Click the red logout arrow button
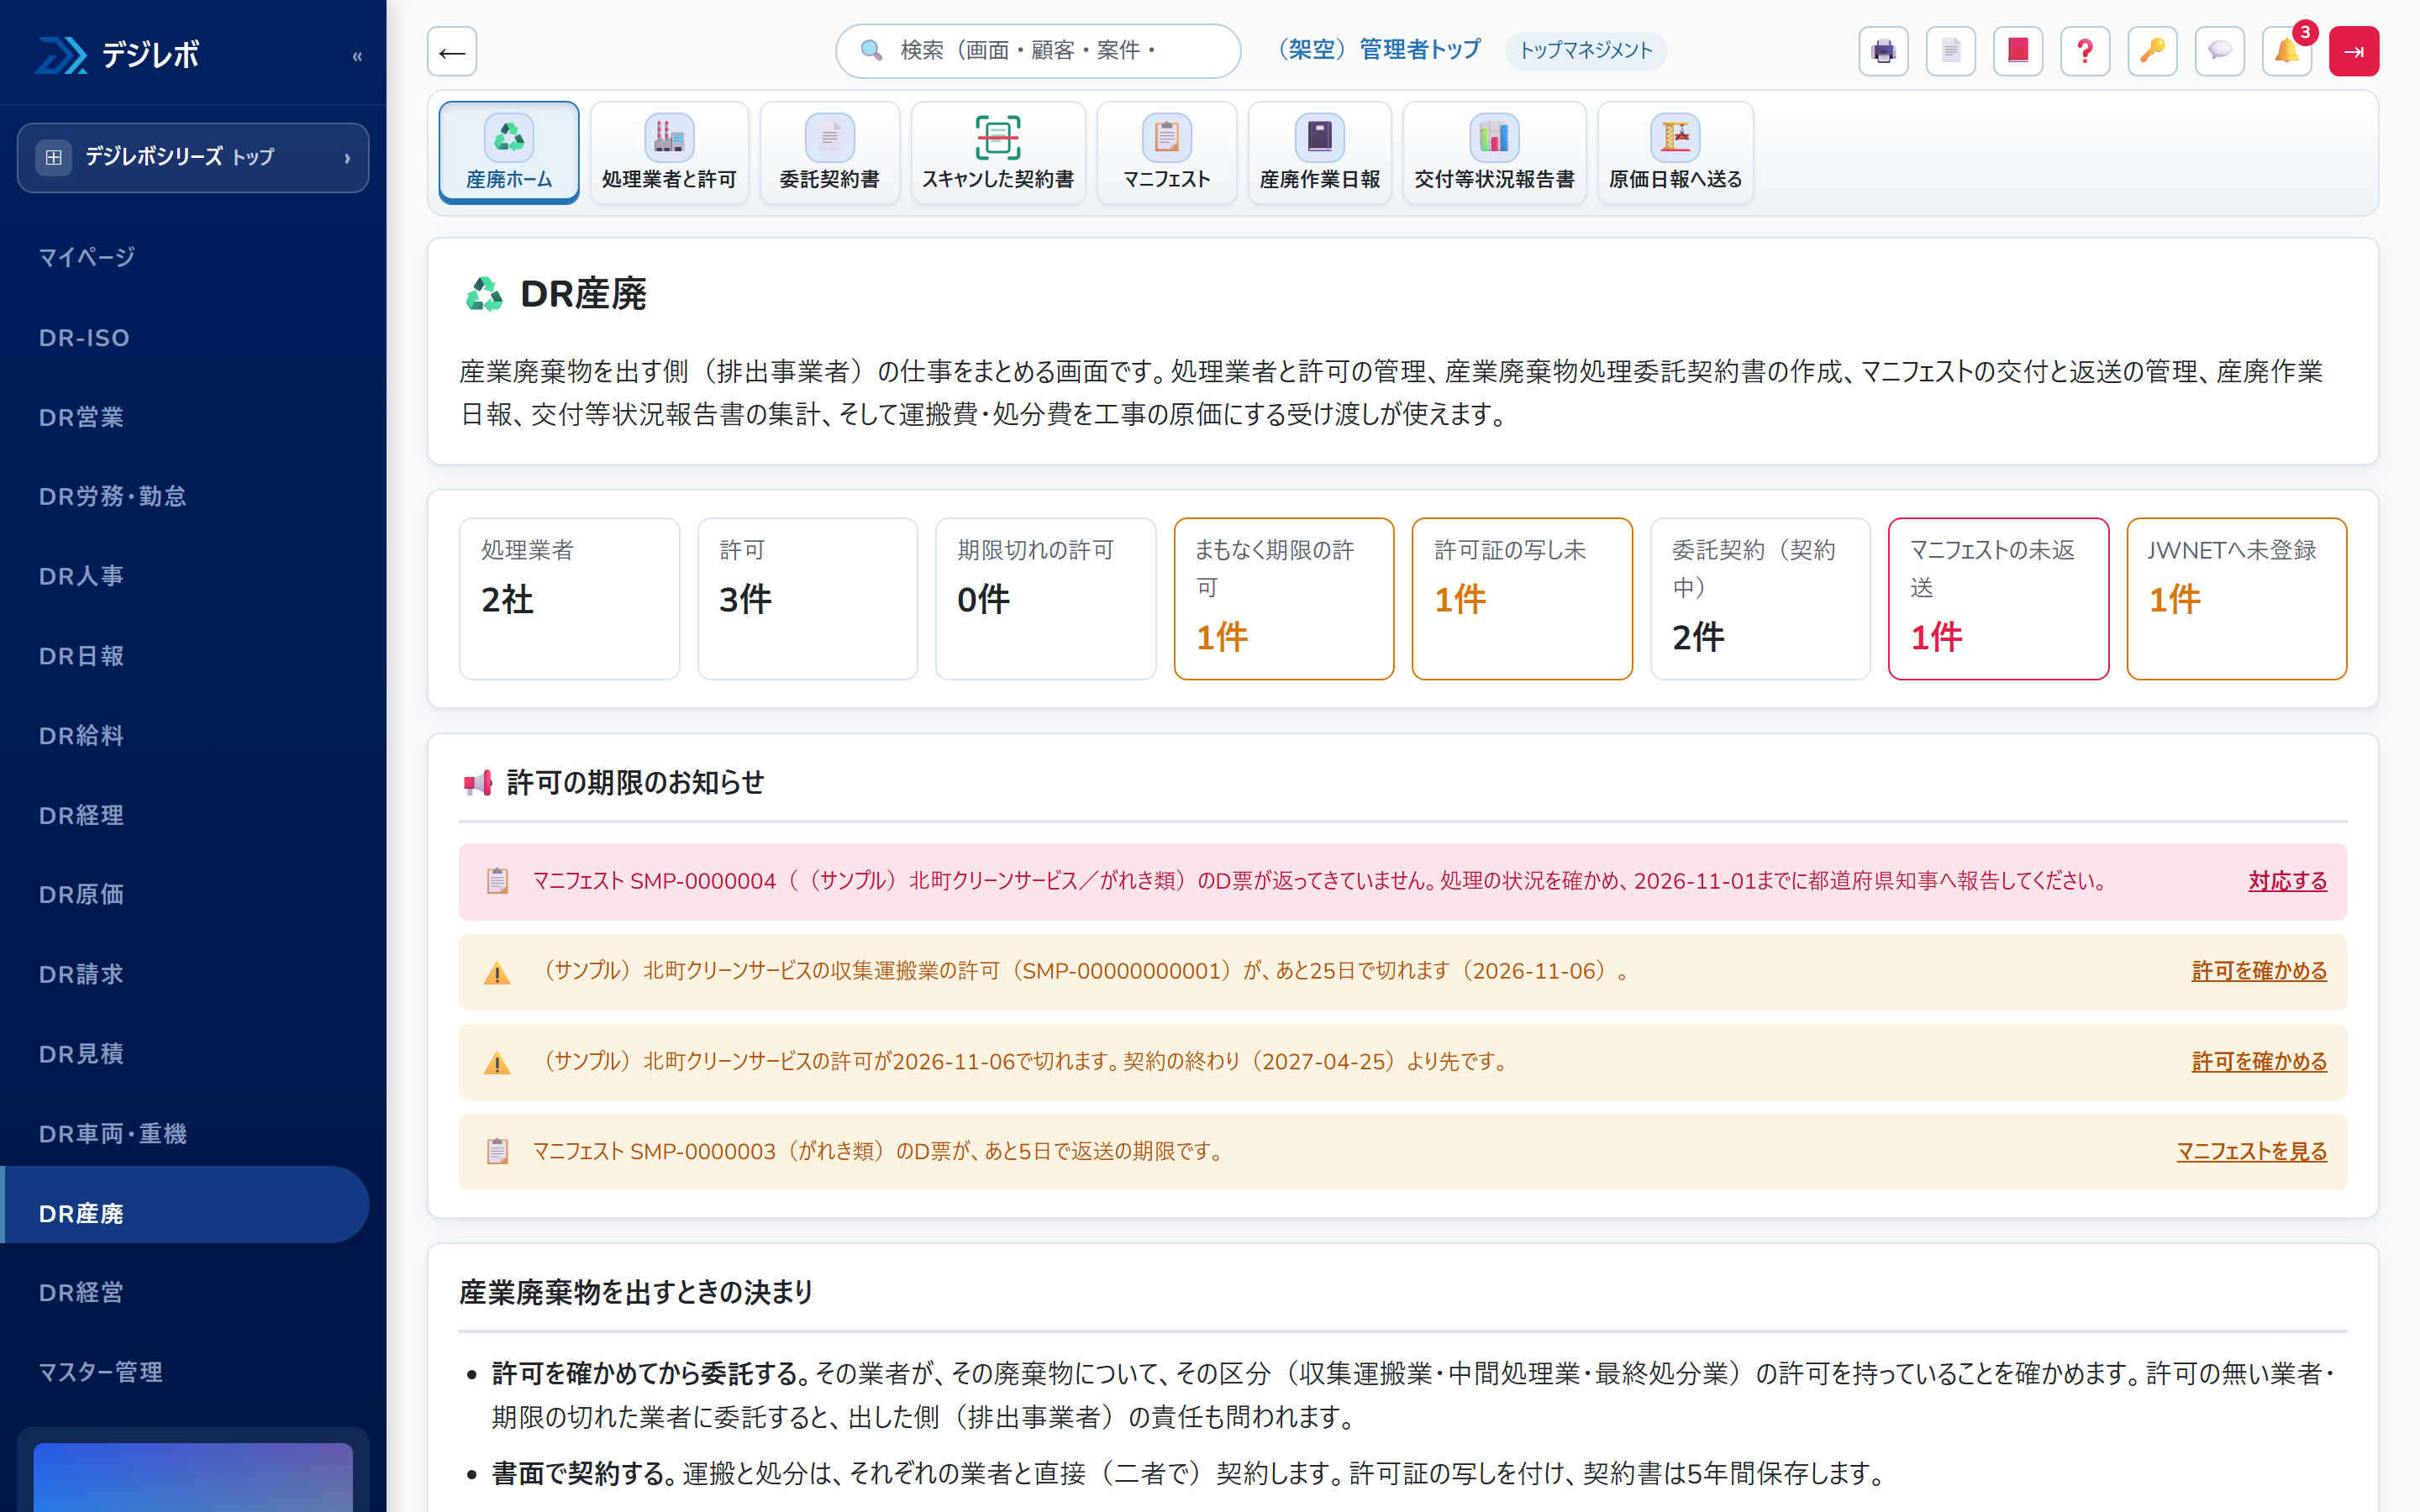 pos(2354,51)
